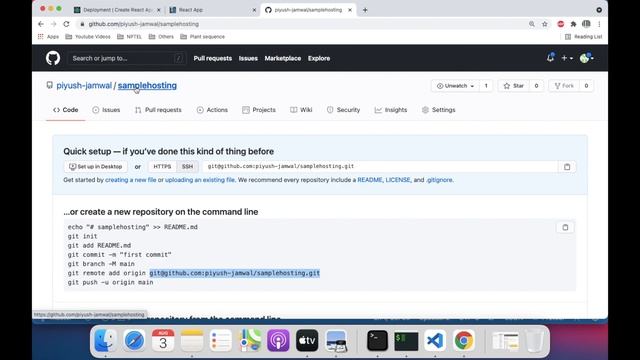Go to Marketplace
This screenshot has width=640, height=360.
click(x=282, y=58)
